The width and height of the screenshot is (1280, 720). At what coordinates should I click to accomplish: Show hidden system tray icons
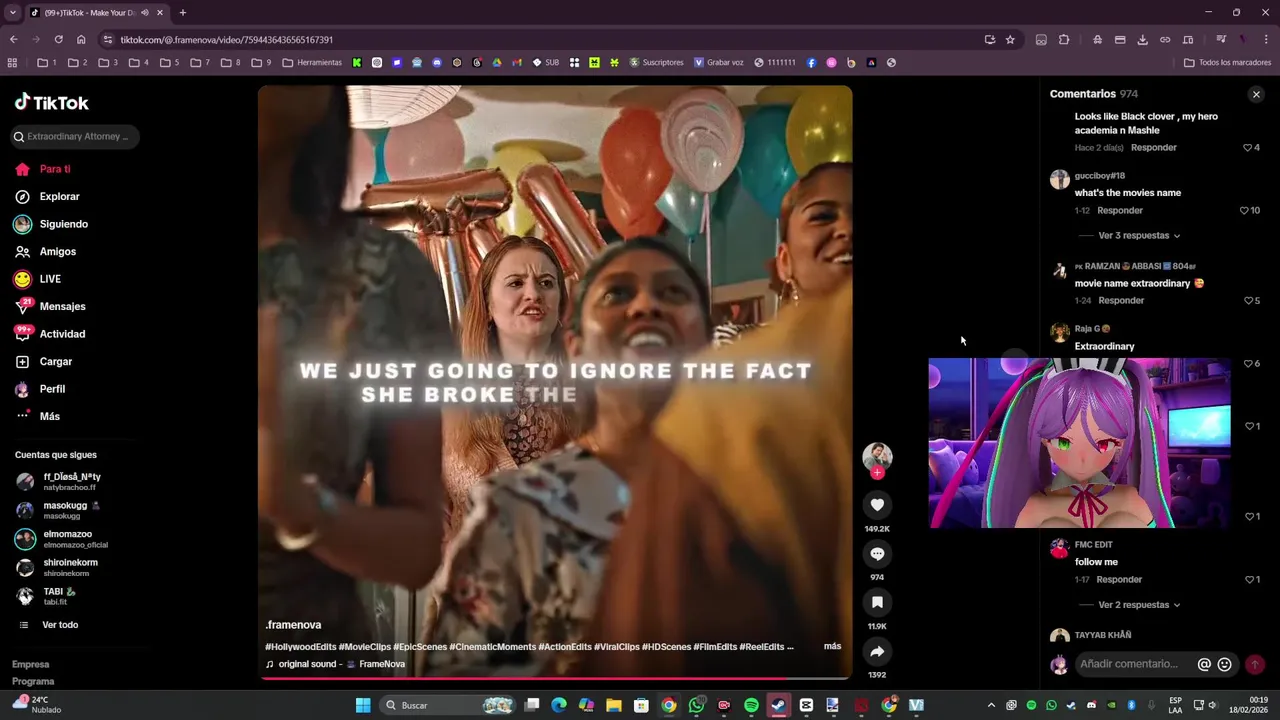coord(991,706)
